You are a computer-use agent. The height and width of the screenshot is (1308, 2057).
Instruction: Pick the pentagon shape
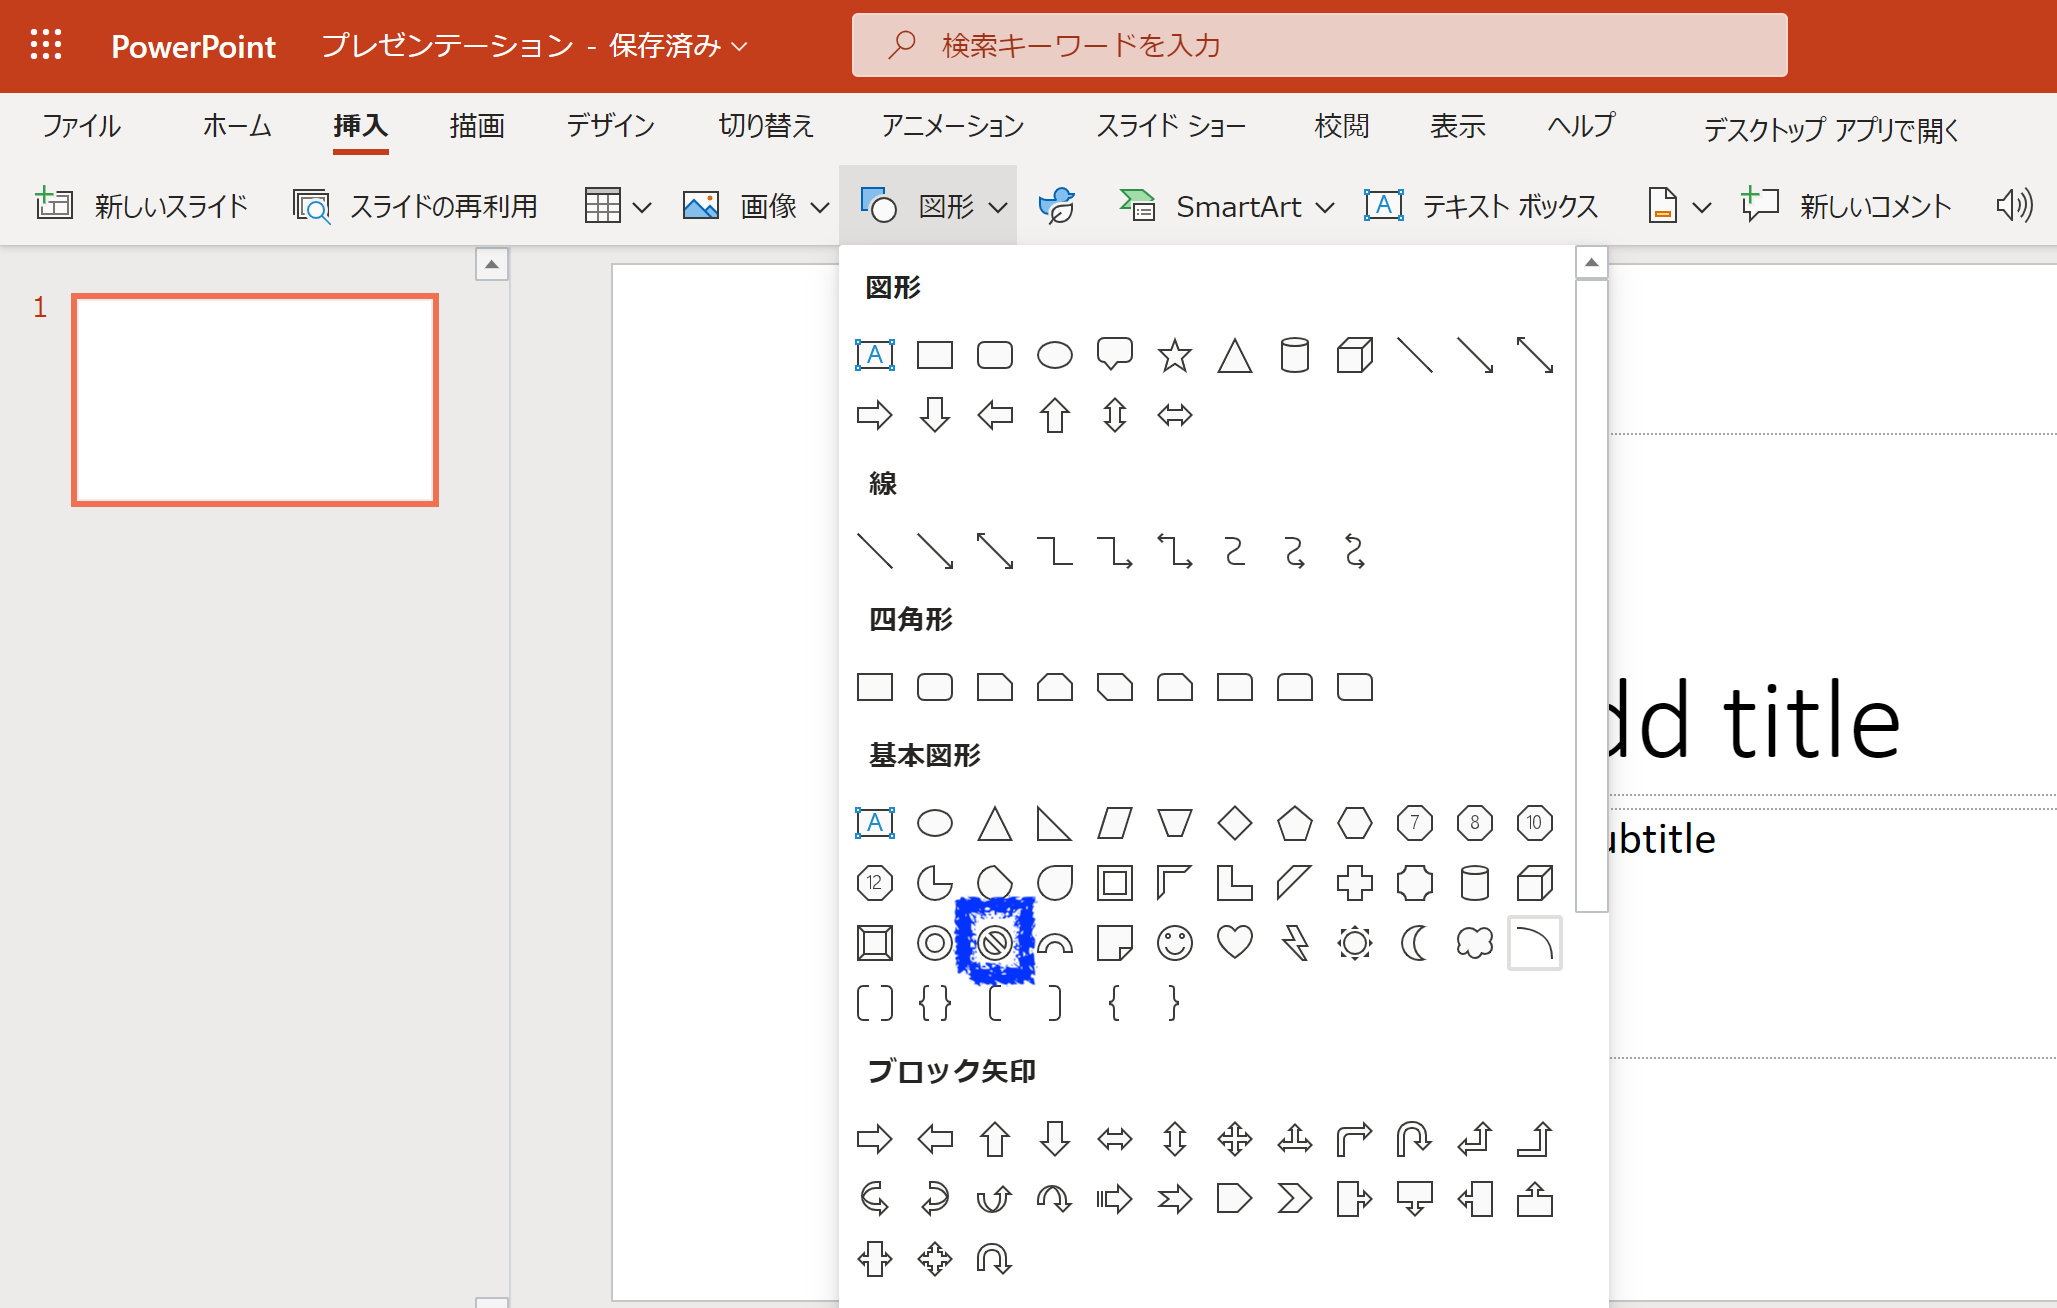[x=1294, y=823]
